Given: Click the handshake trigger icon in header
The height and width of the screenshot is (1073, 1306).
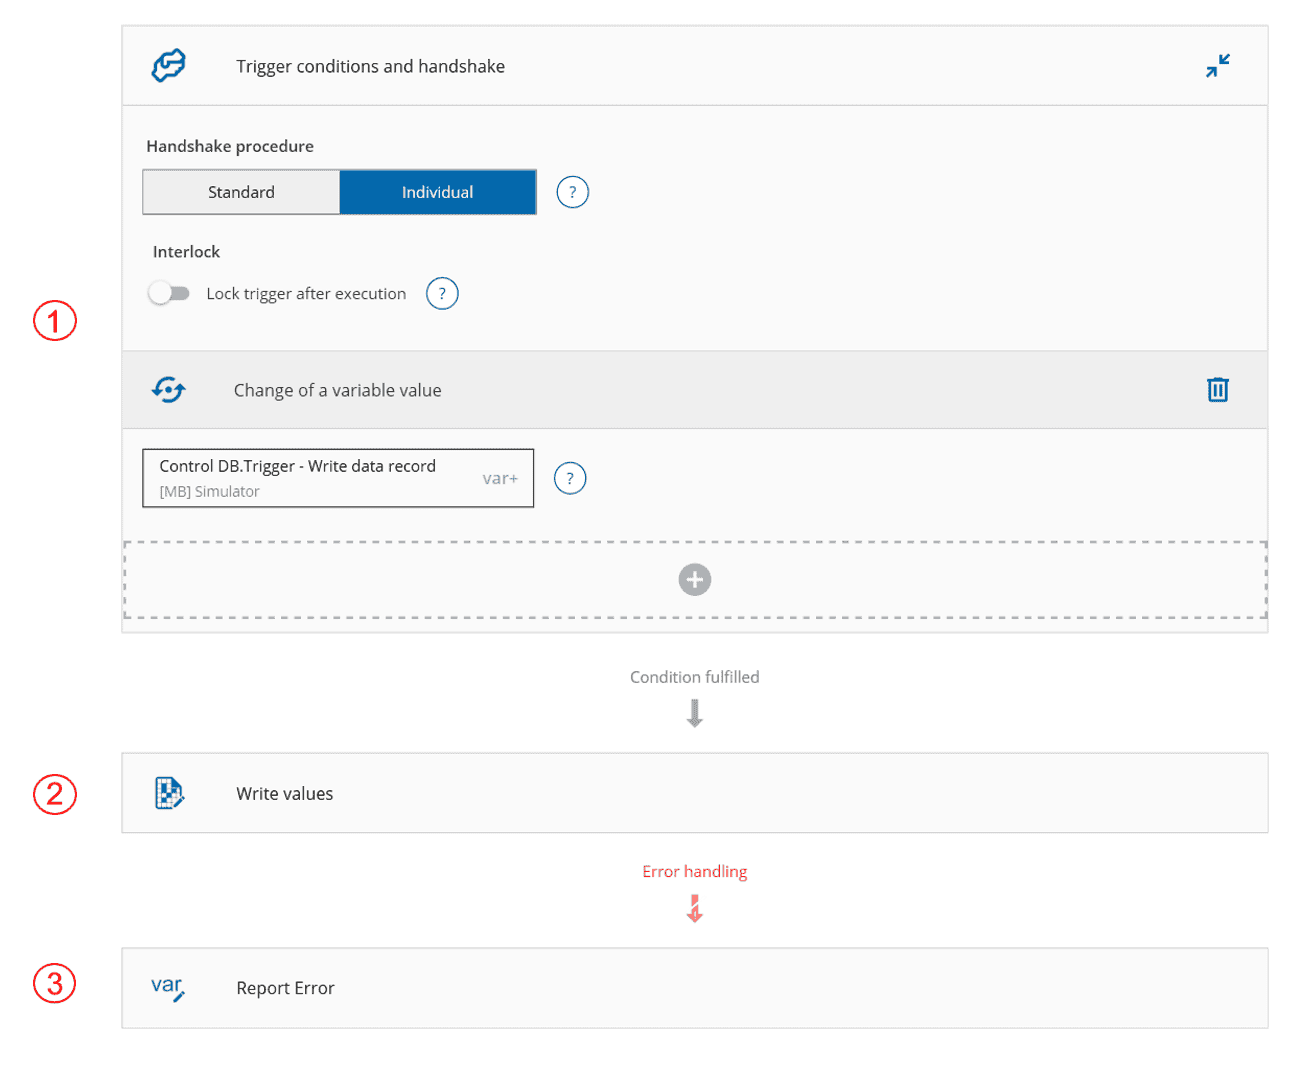Looking at the screenshot, I should point(169,66).
